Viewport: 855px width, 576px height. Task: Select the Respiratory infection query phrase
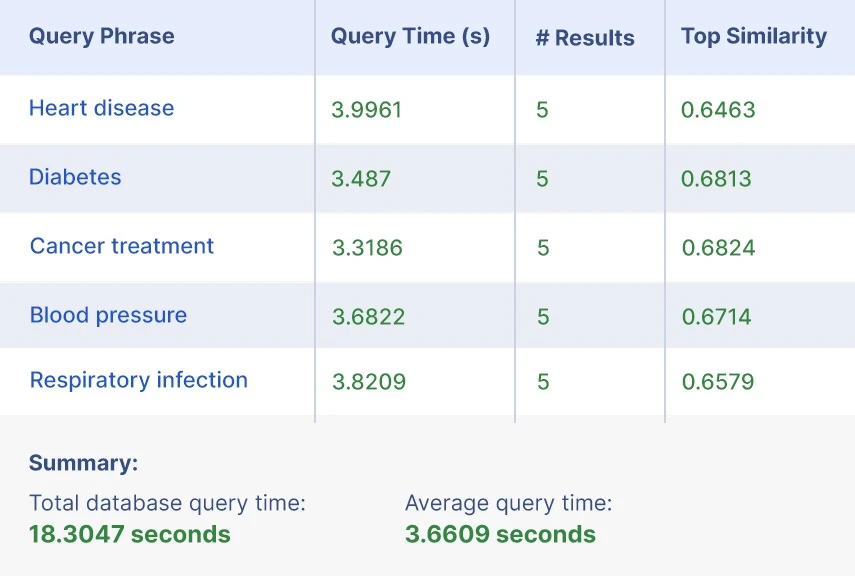tap(139, 380)
